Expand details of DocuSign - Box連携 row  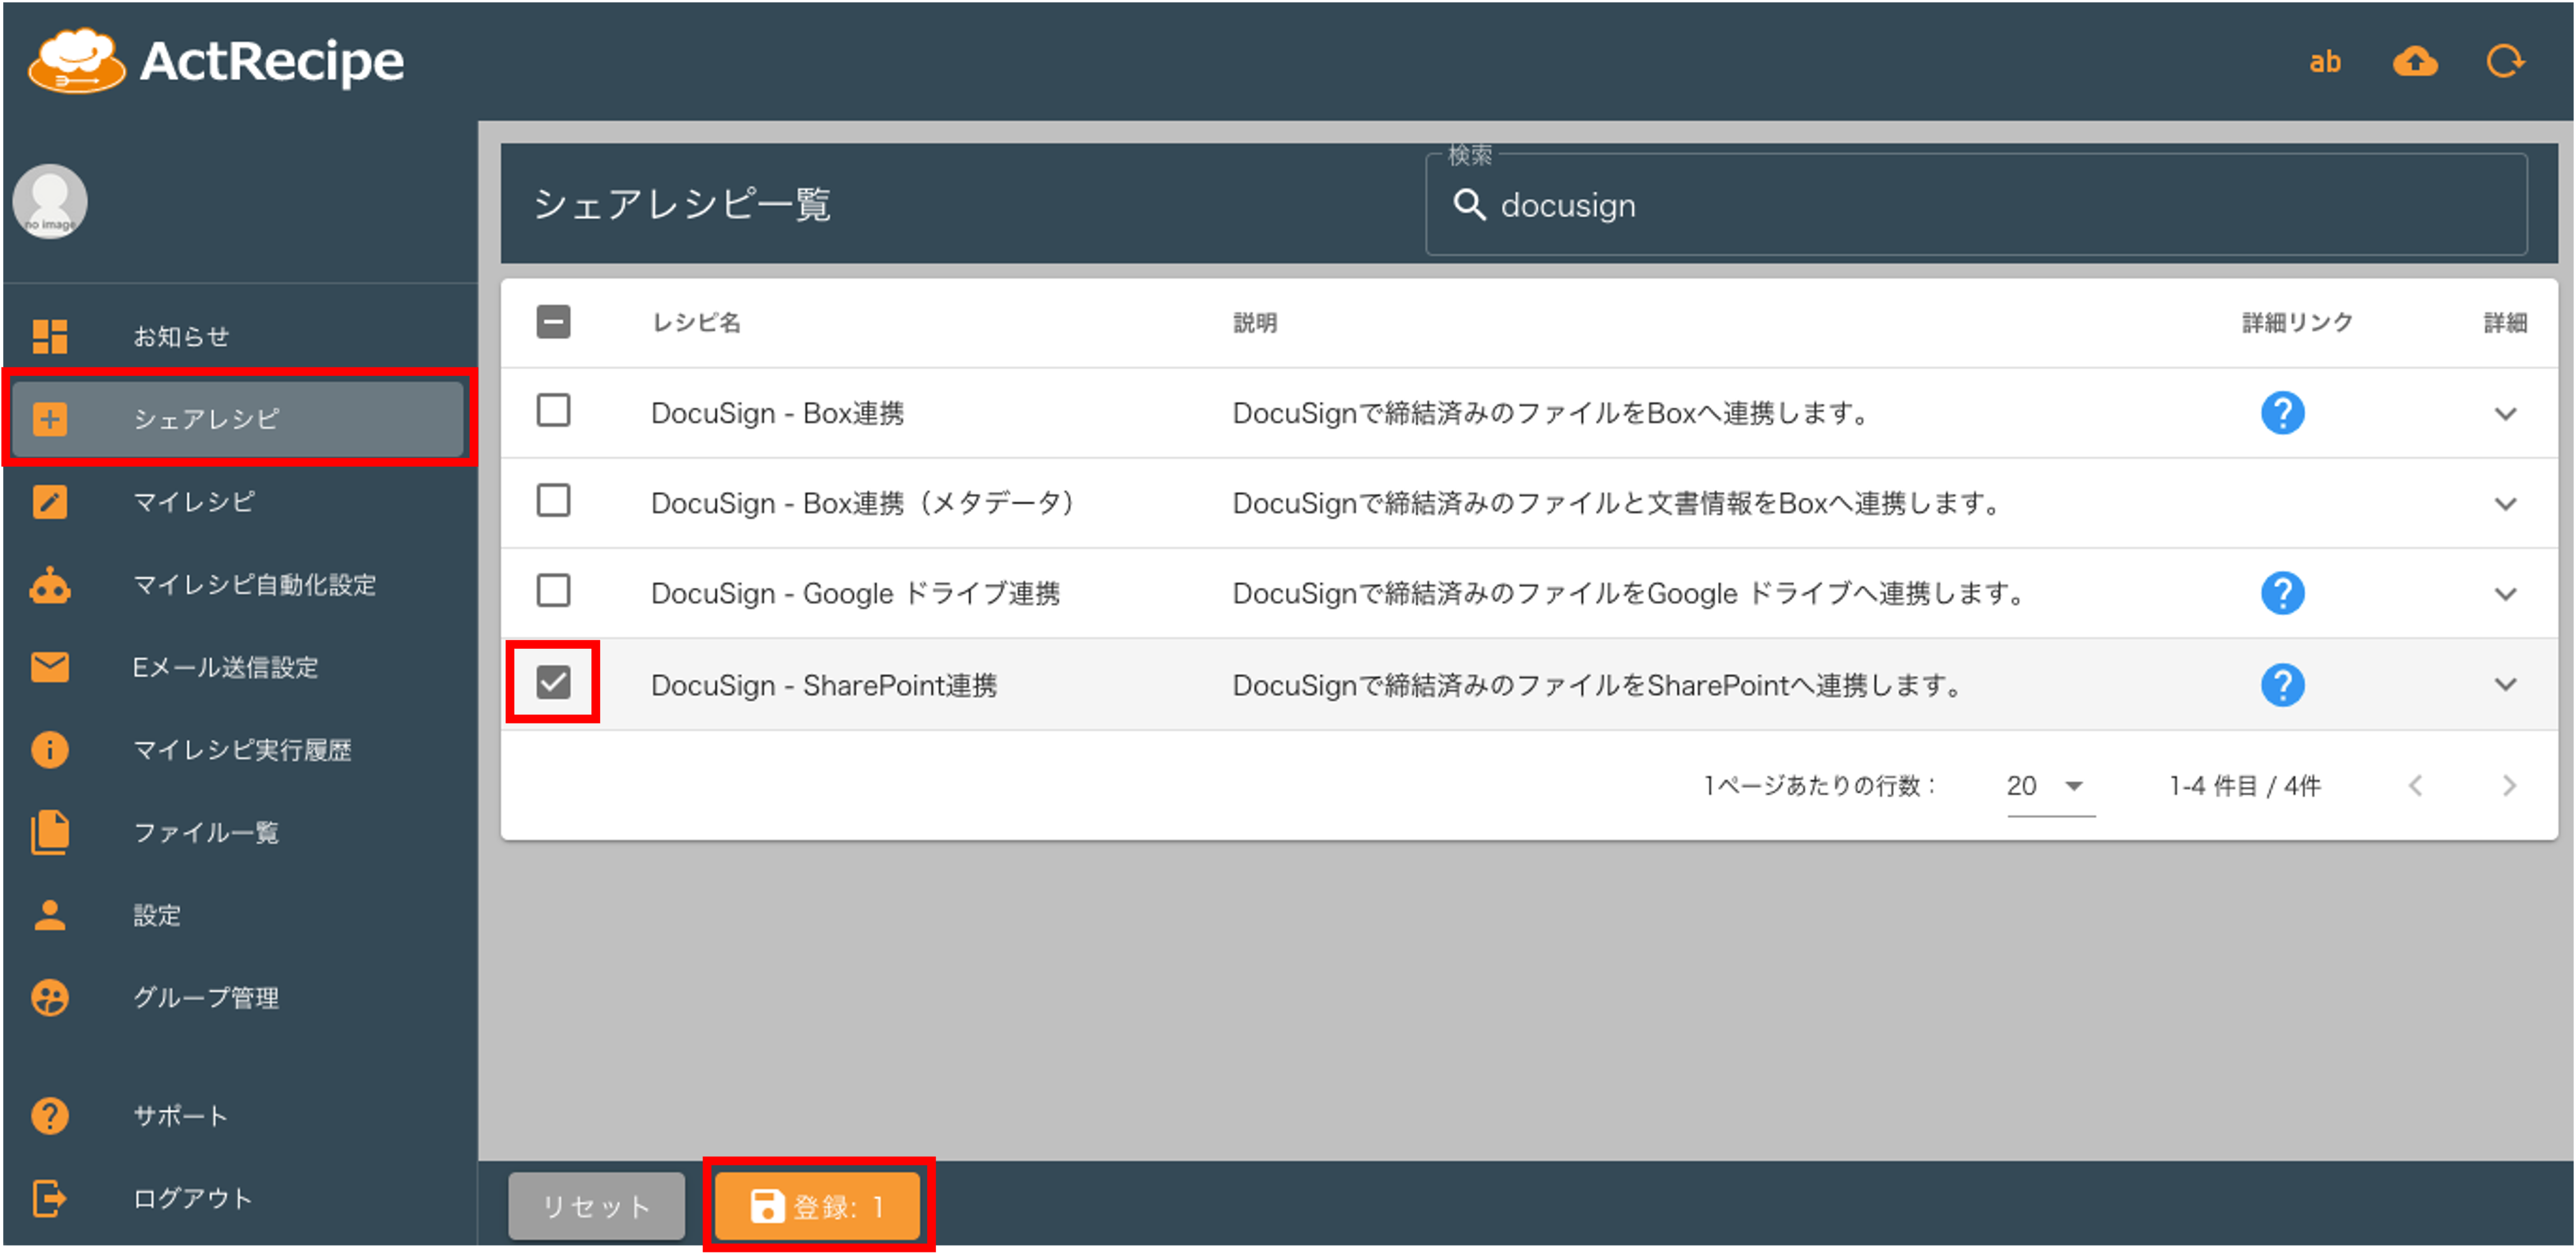tap(2505, 414)
